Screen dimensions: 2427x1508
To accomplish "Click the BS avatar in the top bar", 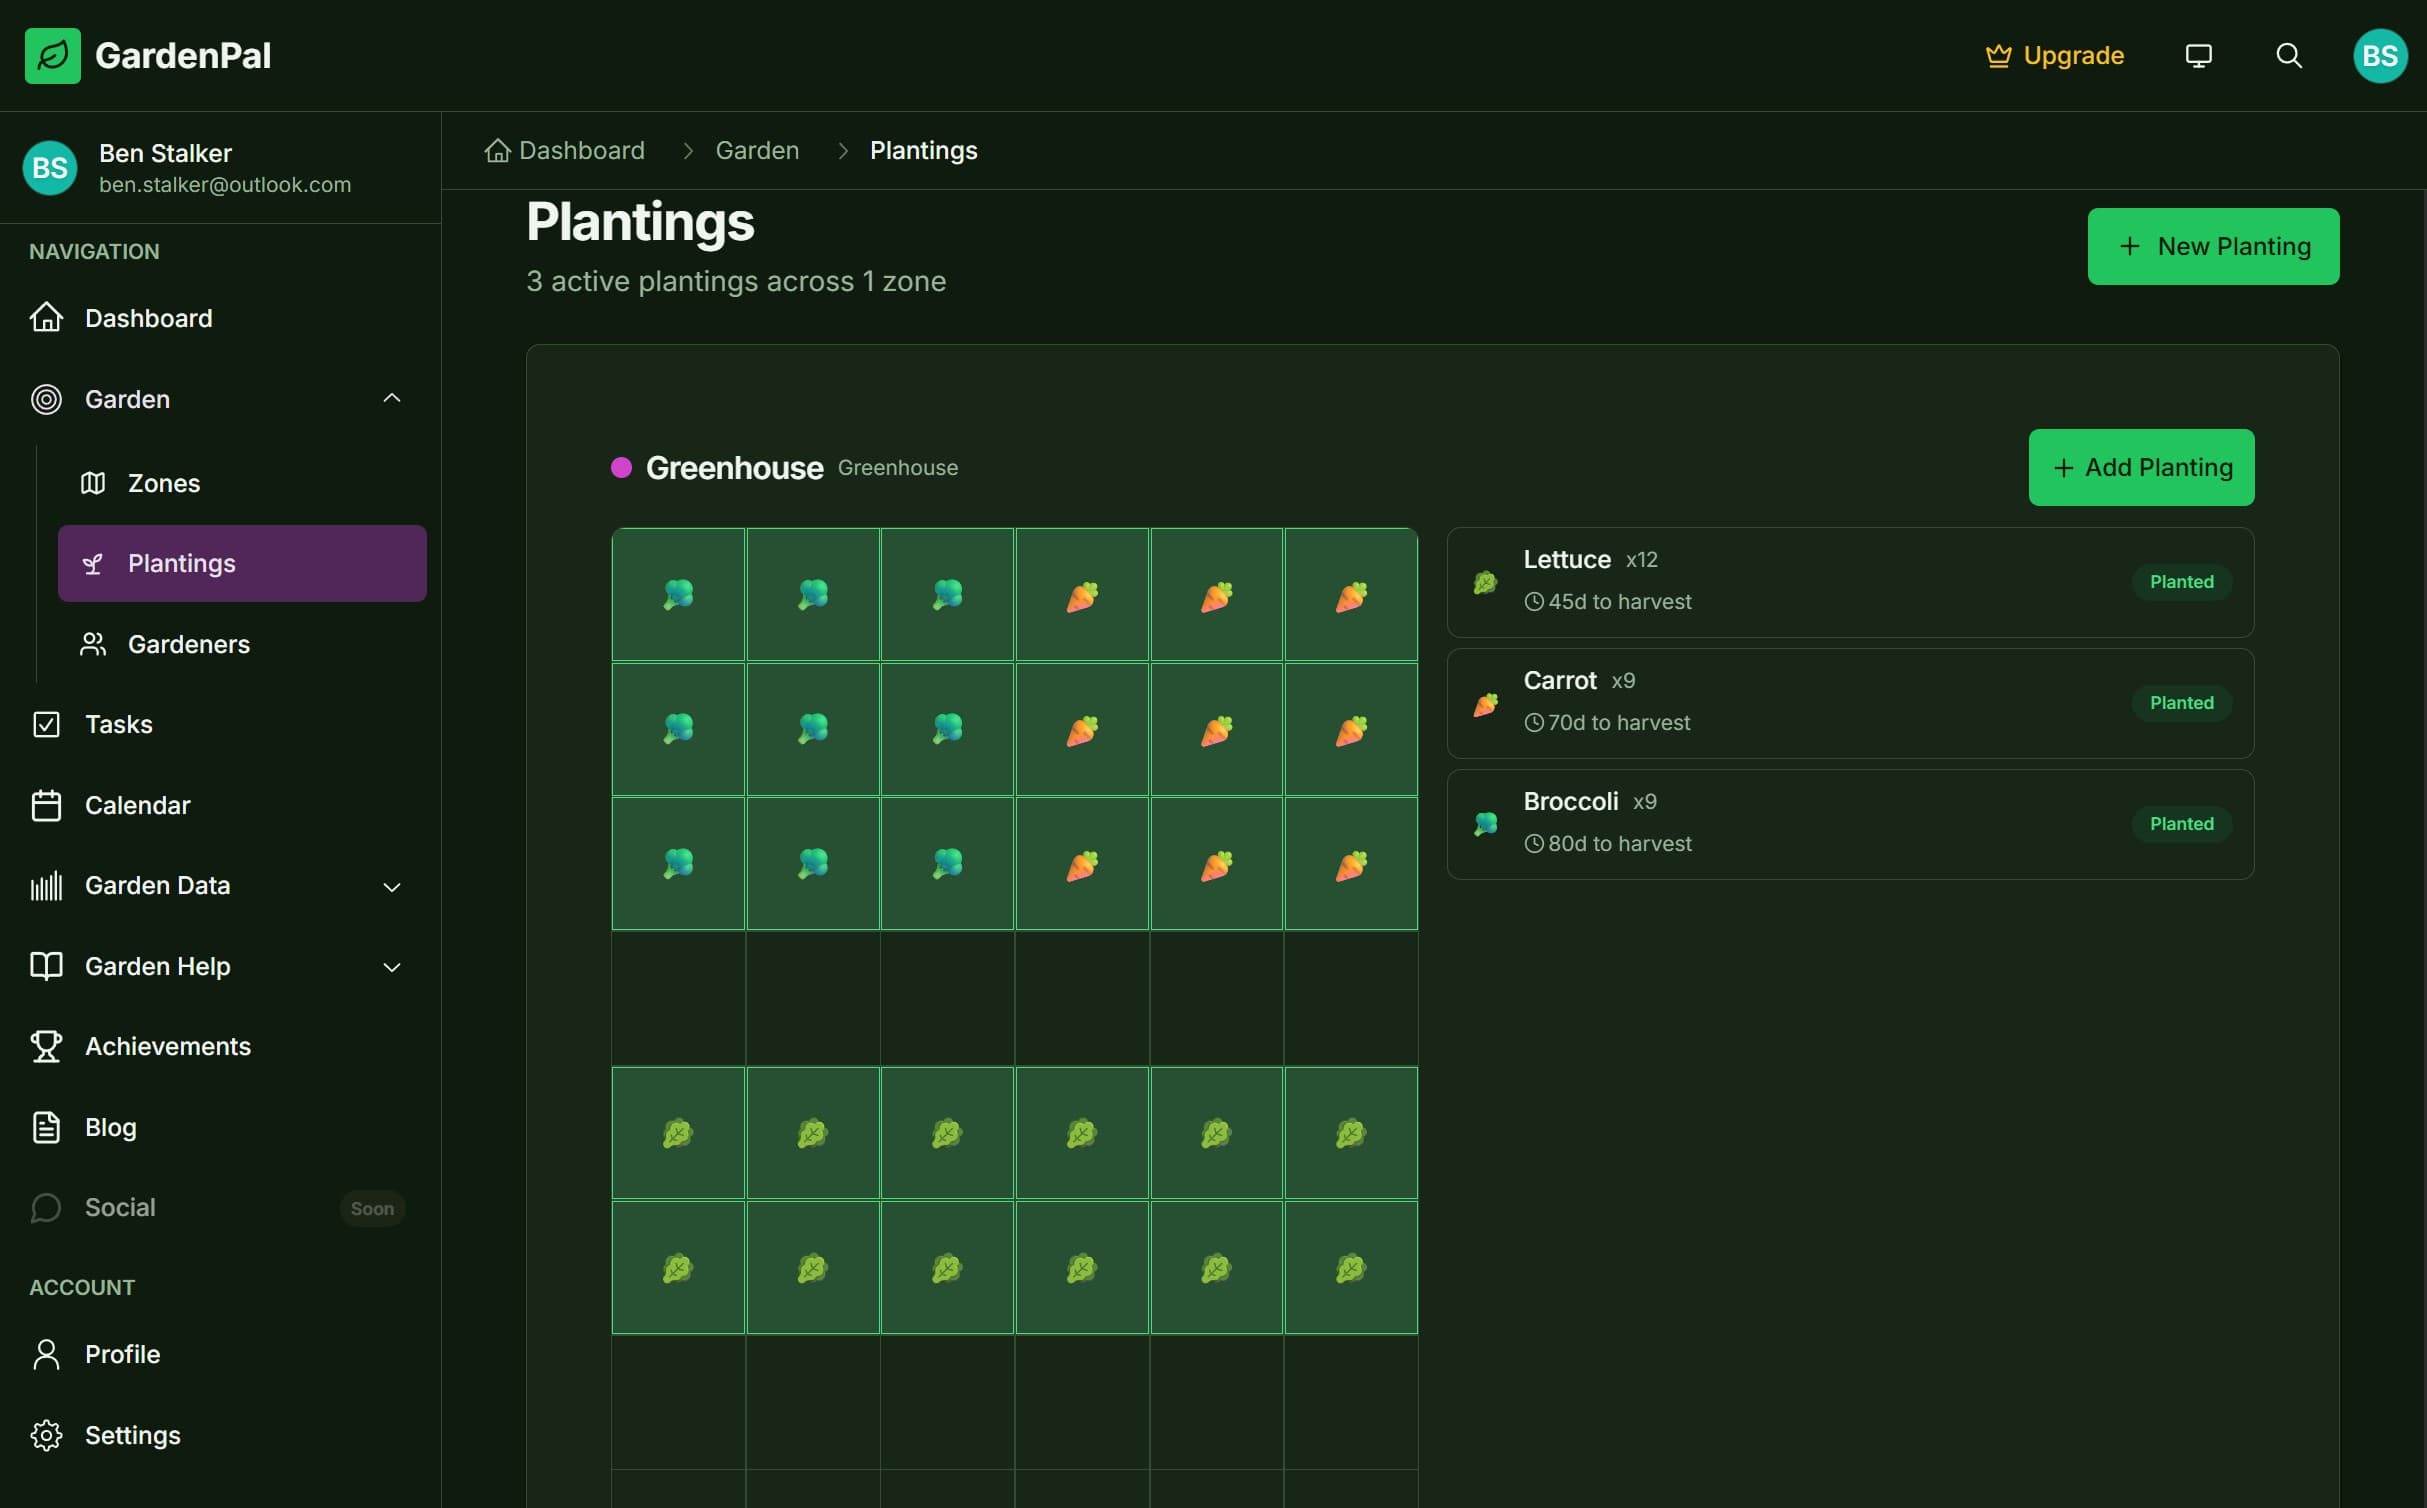I will pos(2381,55).
